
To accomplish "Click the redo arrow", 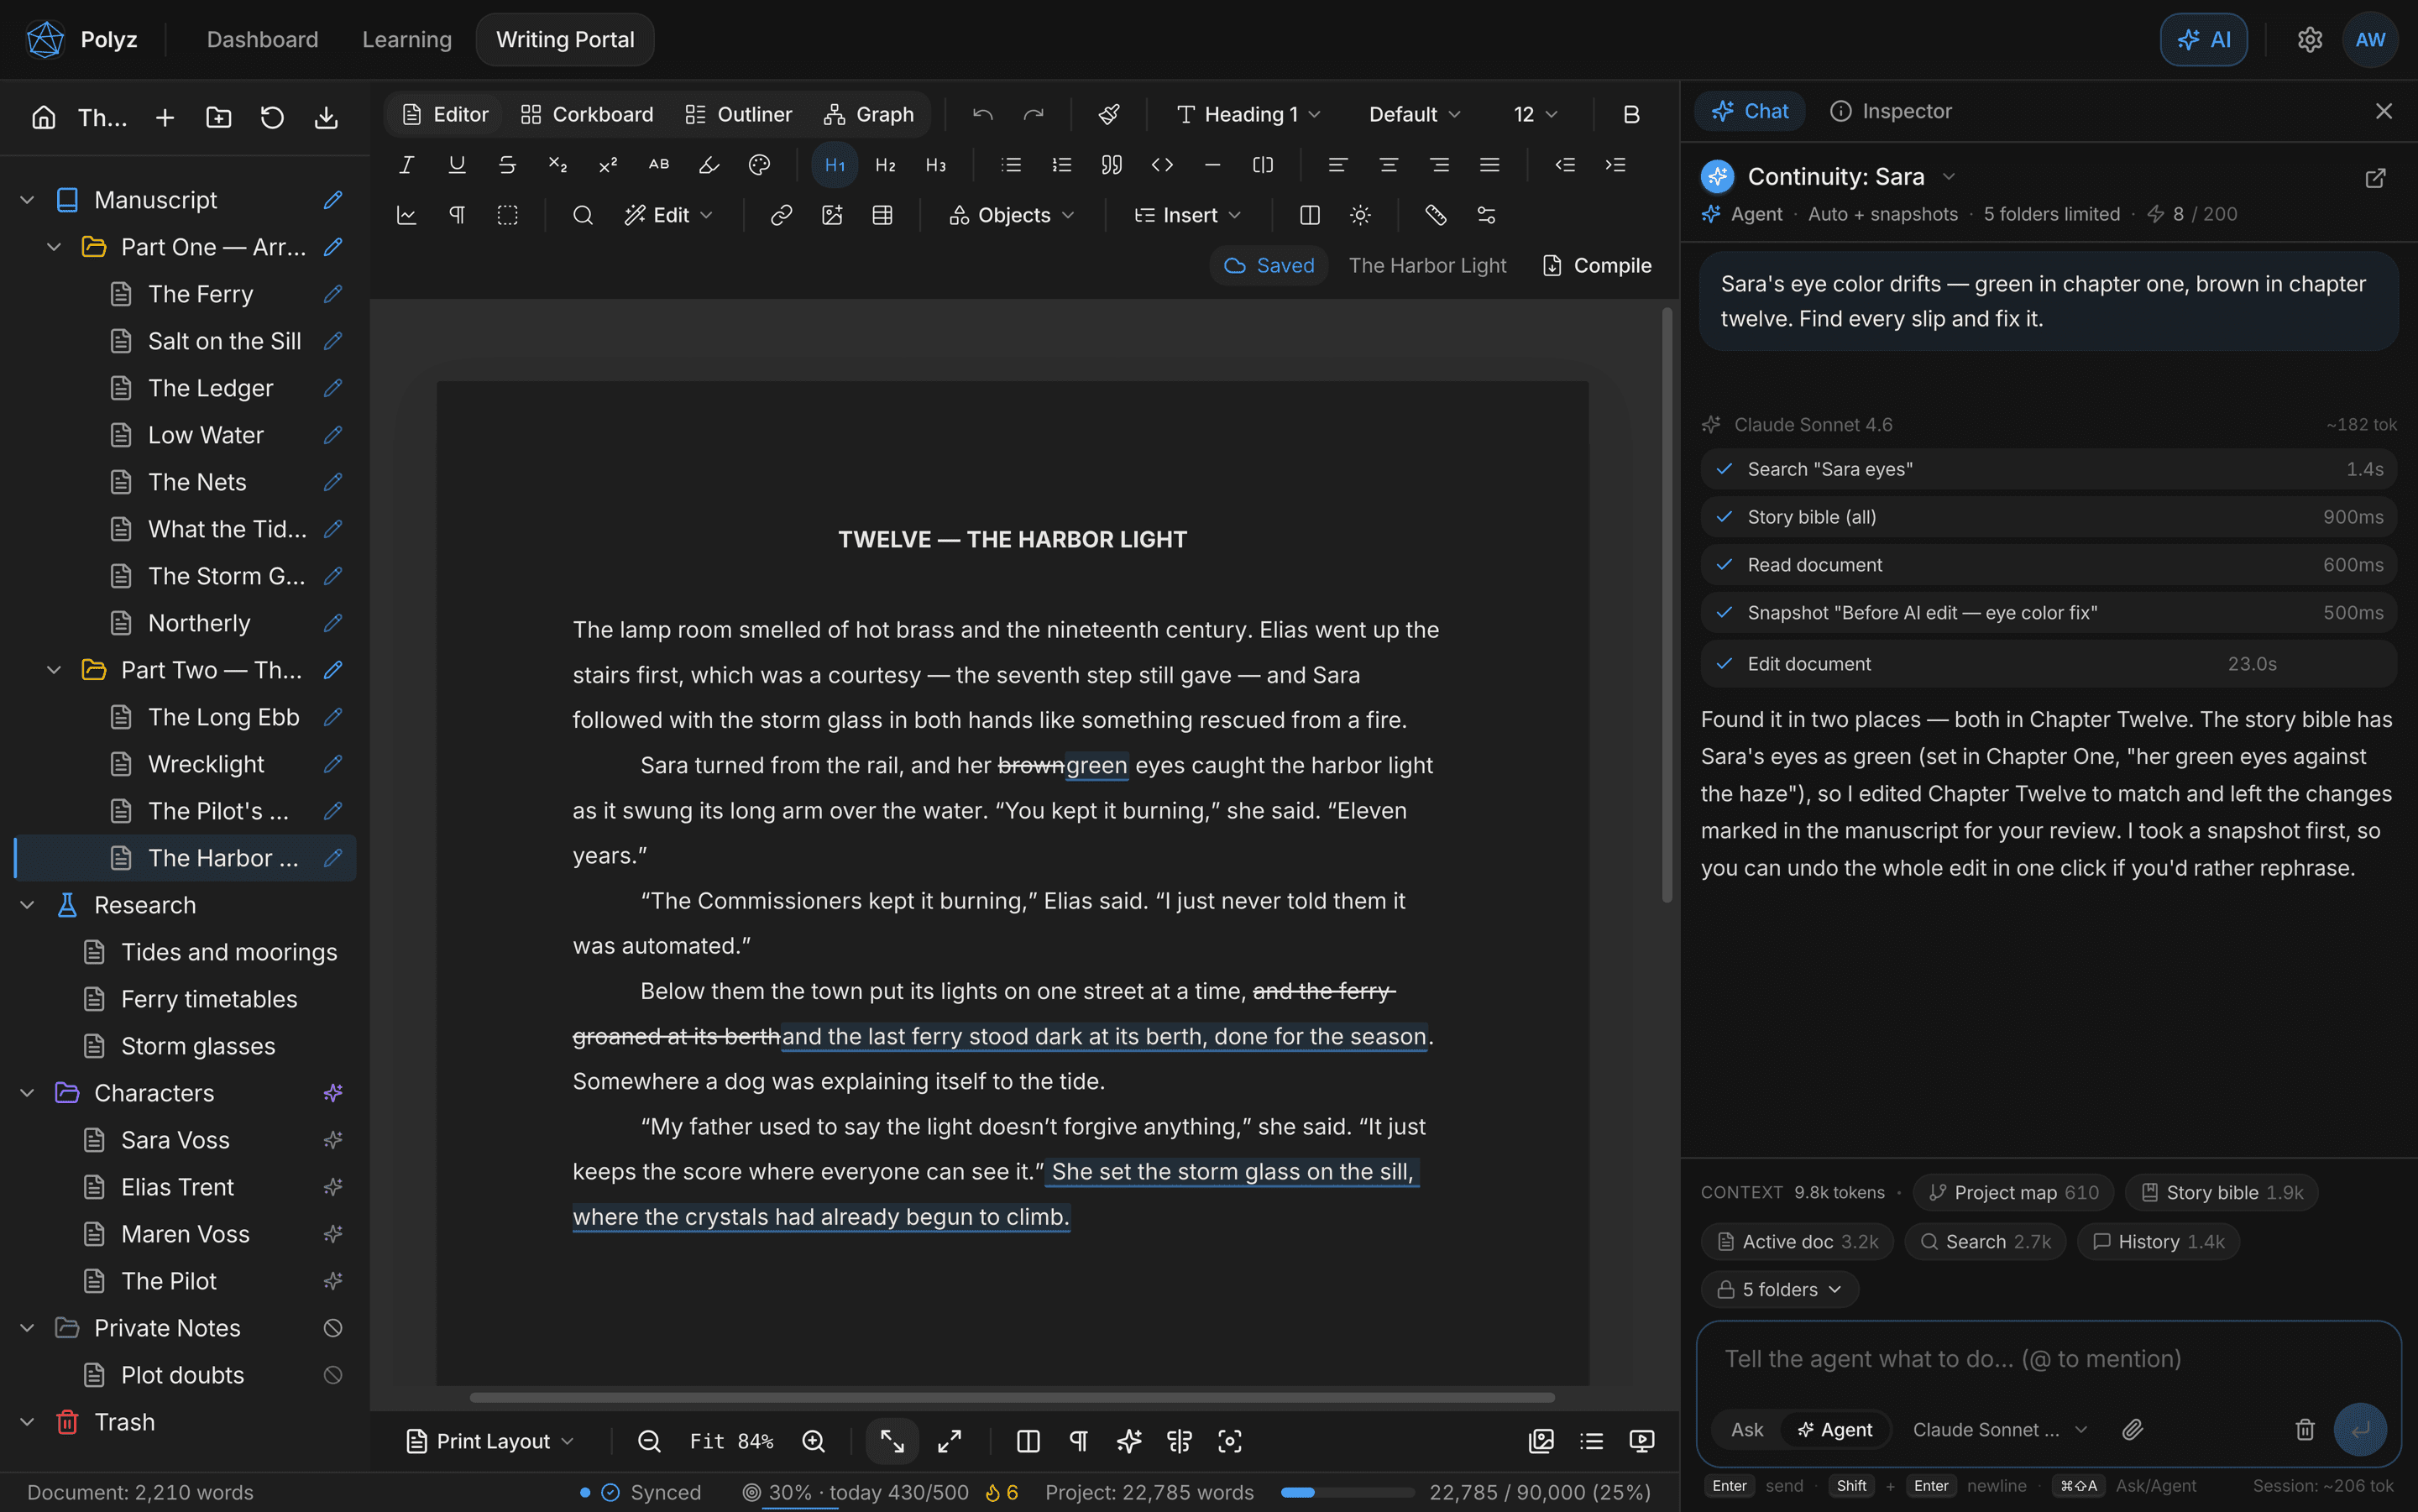I will (1034, 115).
